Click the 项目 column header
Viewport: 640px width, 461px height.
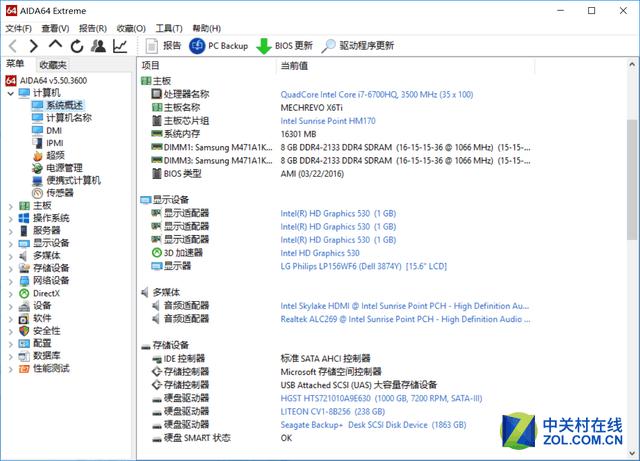[150, 65]
